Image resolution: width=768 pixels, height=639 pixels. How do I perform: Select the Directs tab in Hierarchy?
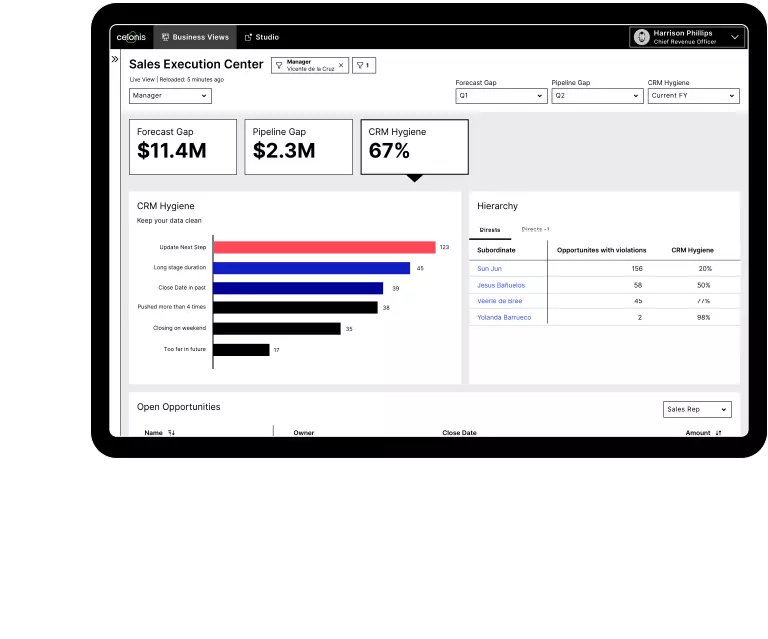pos(490,230)
